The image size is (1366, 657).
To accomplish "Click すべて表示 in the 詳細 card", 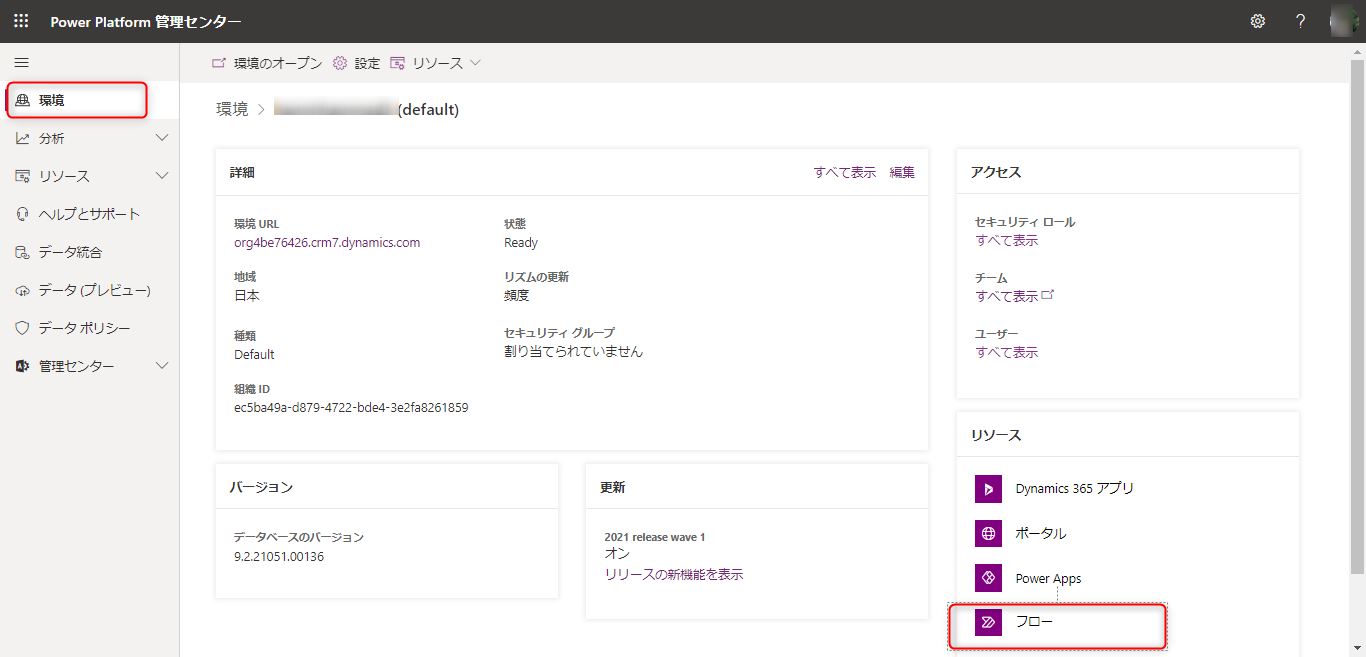I will pyautogui.click(x=845, y=172).
